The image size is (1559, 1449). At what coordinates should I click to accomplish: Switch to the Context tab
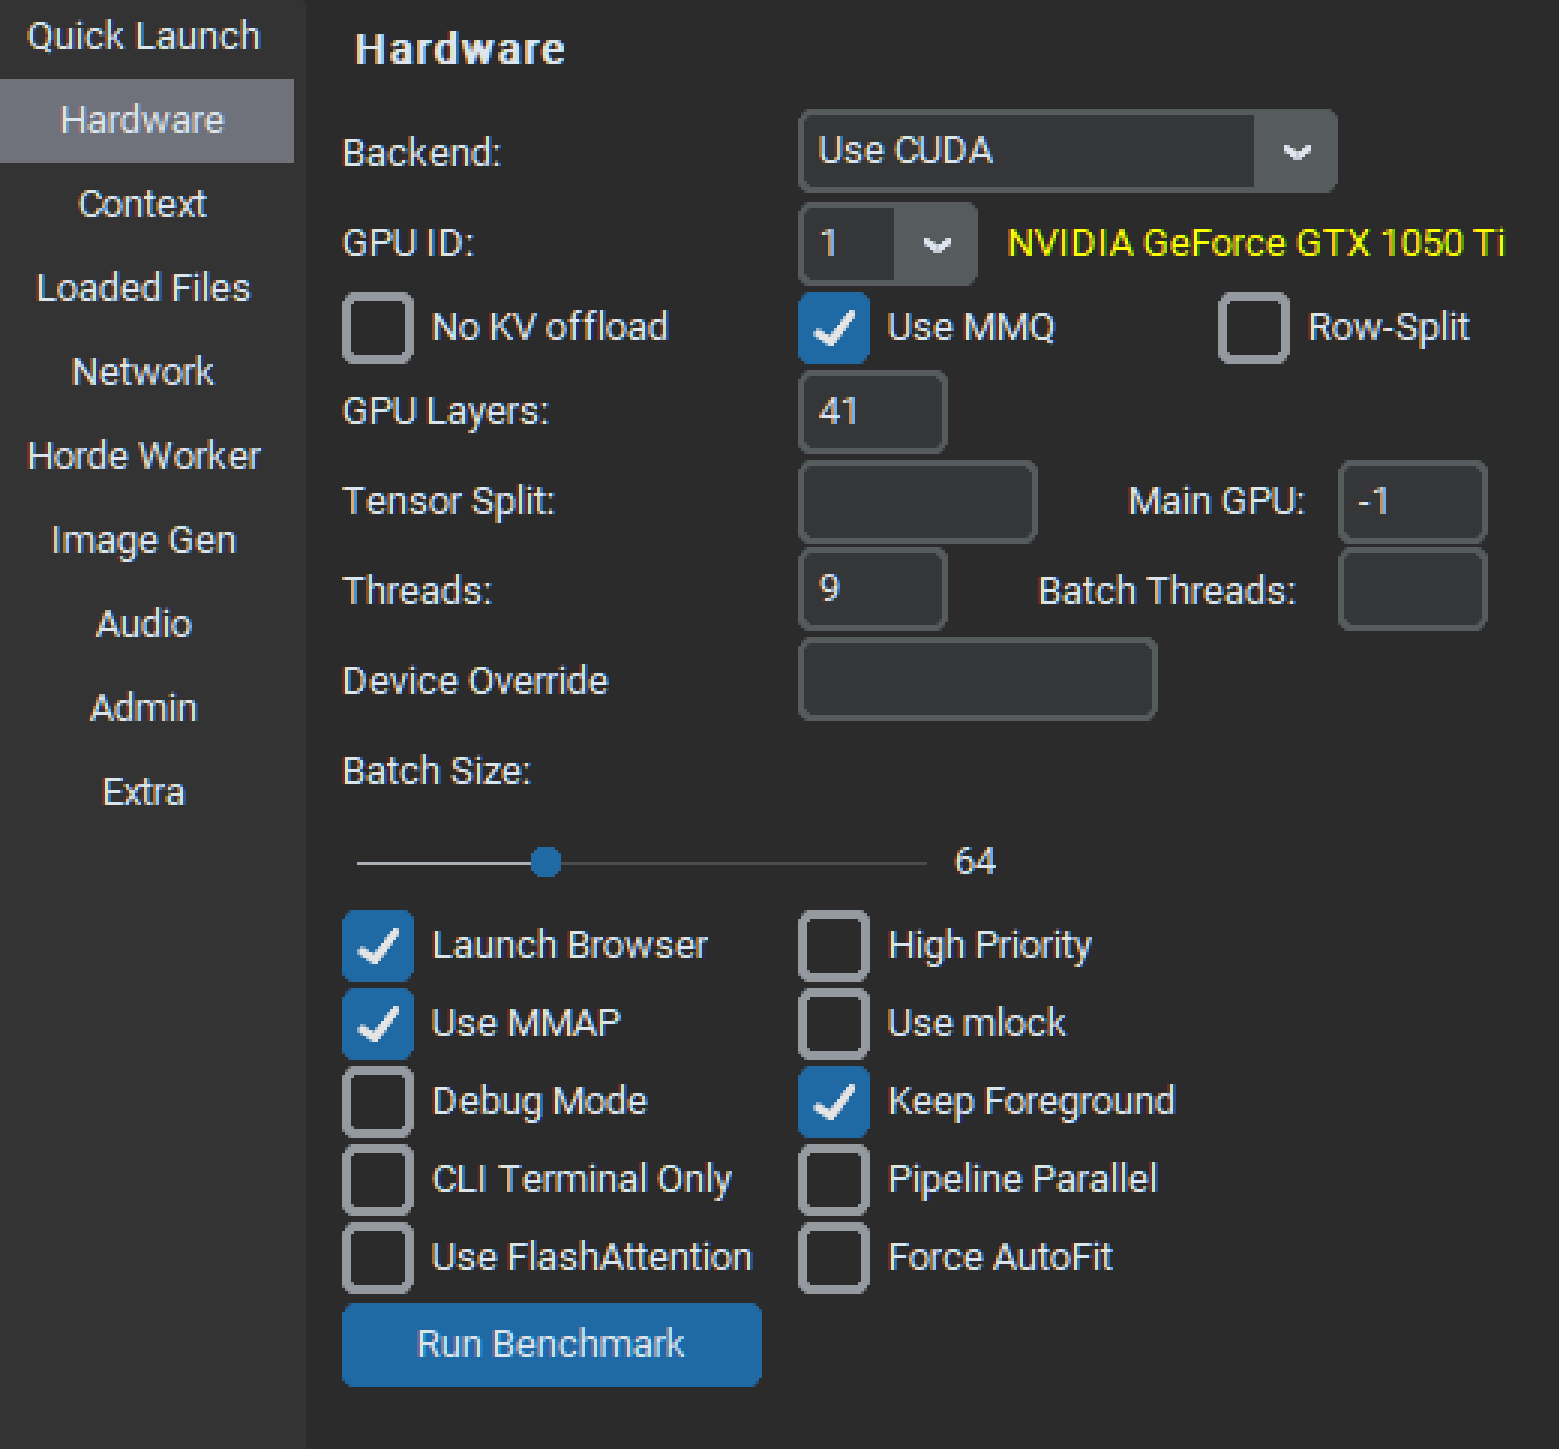[143, 204]
